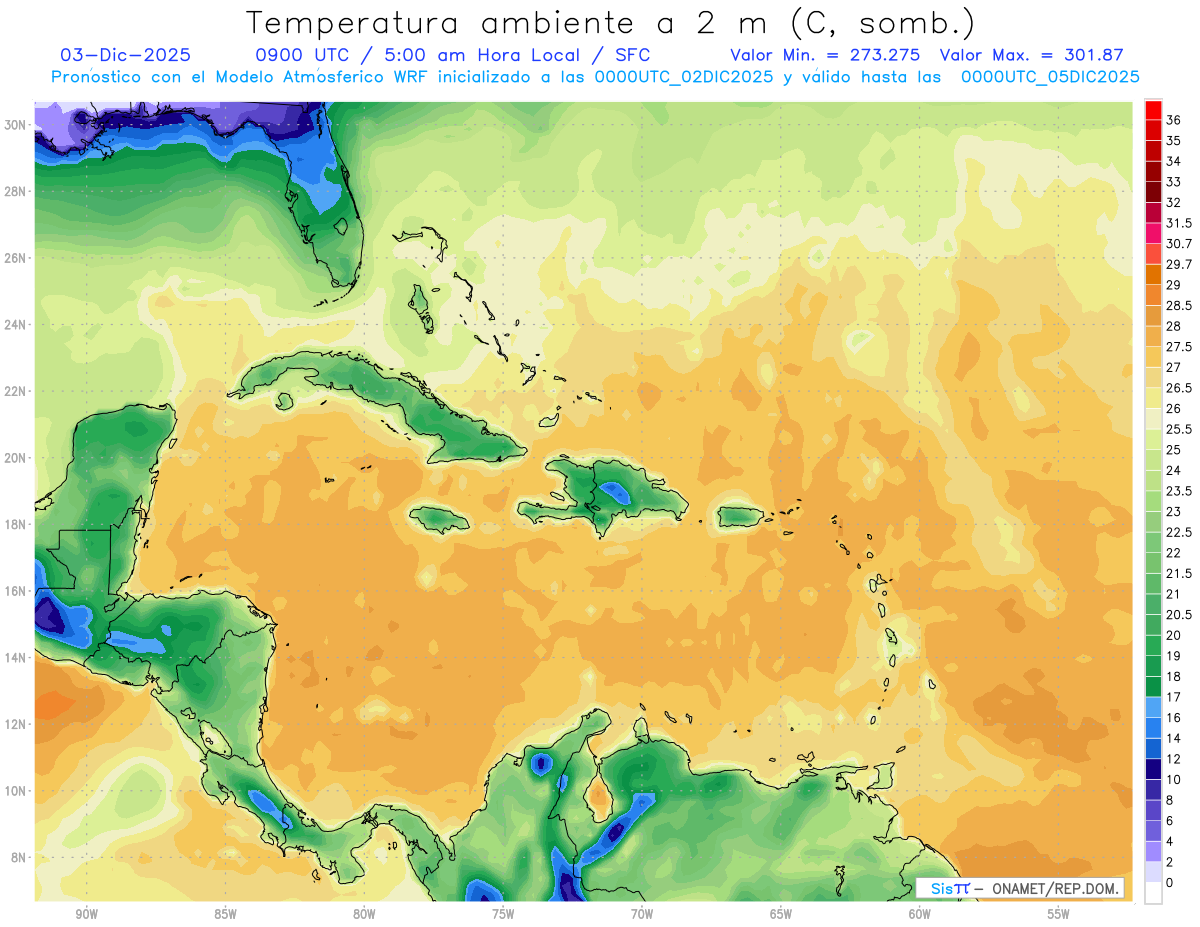
Task: Click the legend value '17'
Action: [x=1174, y=697]
